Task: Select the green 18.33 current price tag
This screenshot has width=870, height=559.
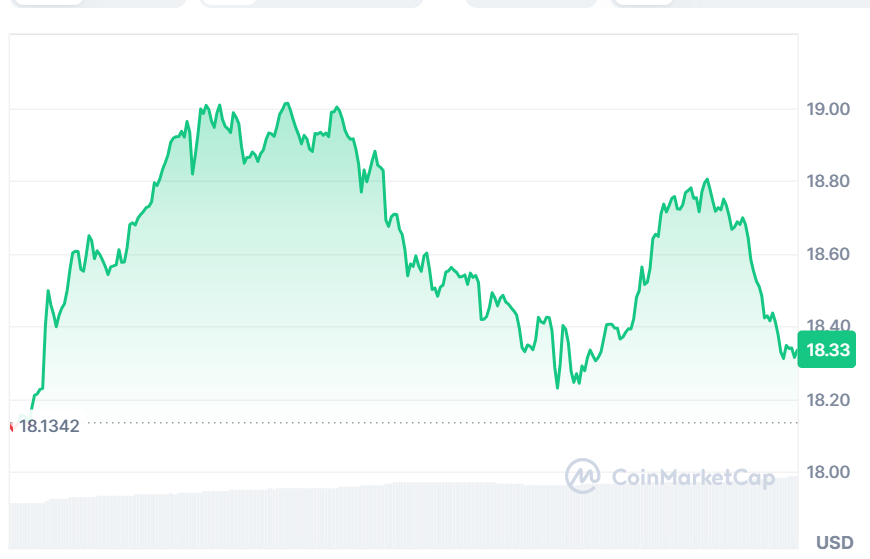Action: [x=827, y=349]
